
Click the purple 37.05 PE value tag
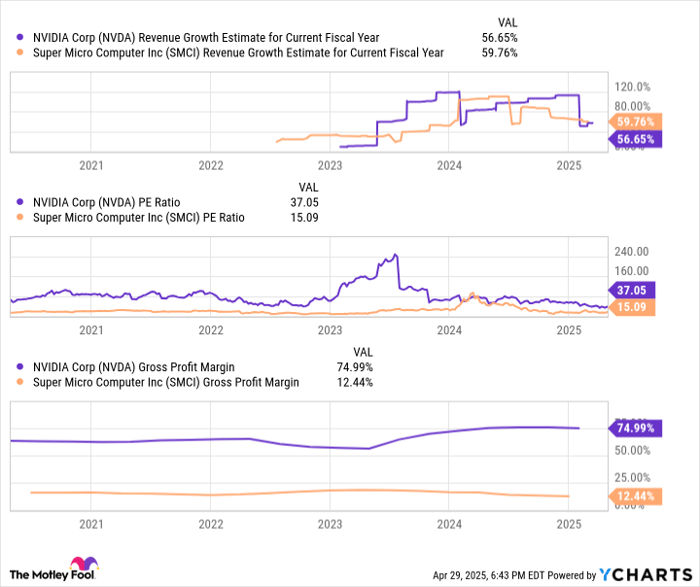click(638, 289)
